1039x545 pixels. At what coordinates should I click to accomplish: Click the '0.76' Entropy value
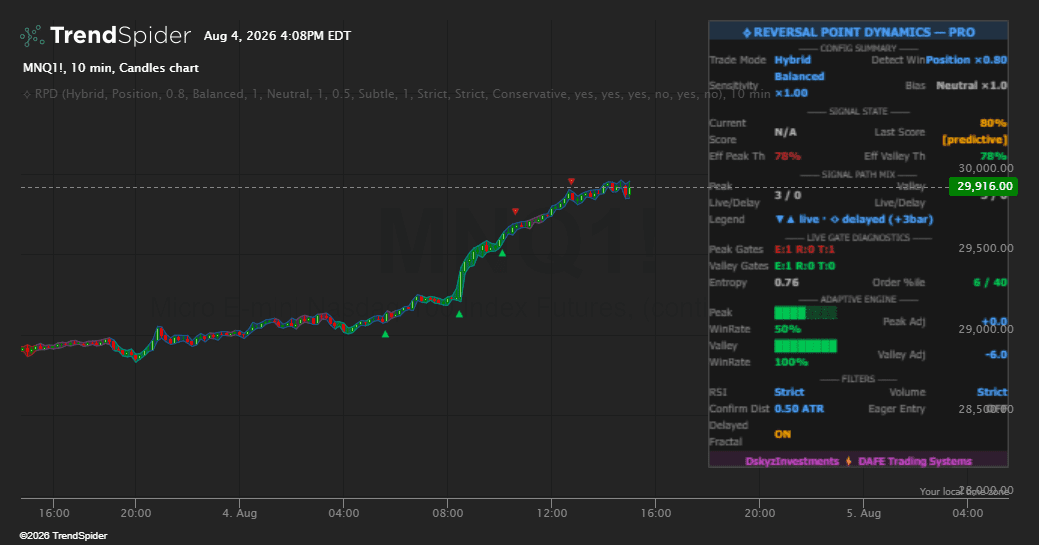[x=787, y=282]
